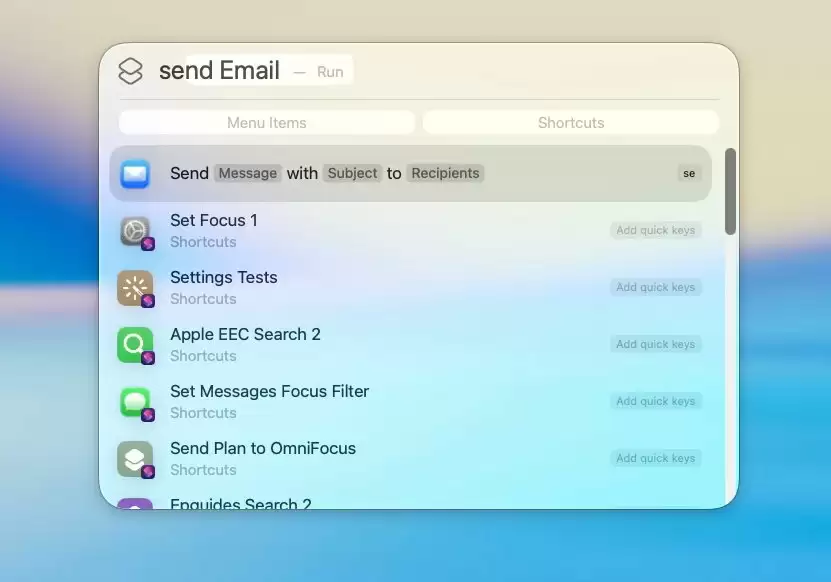This screenshot has height=582, width=831.
Task: Click the Run label in the search bar
Action: 330,70
